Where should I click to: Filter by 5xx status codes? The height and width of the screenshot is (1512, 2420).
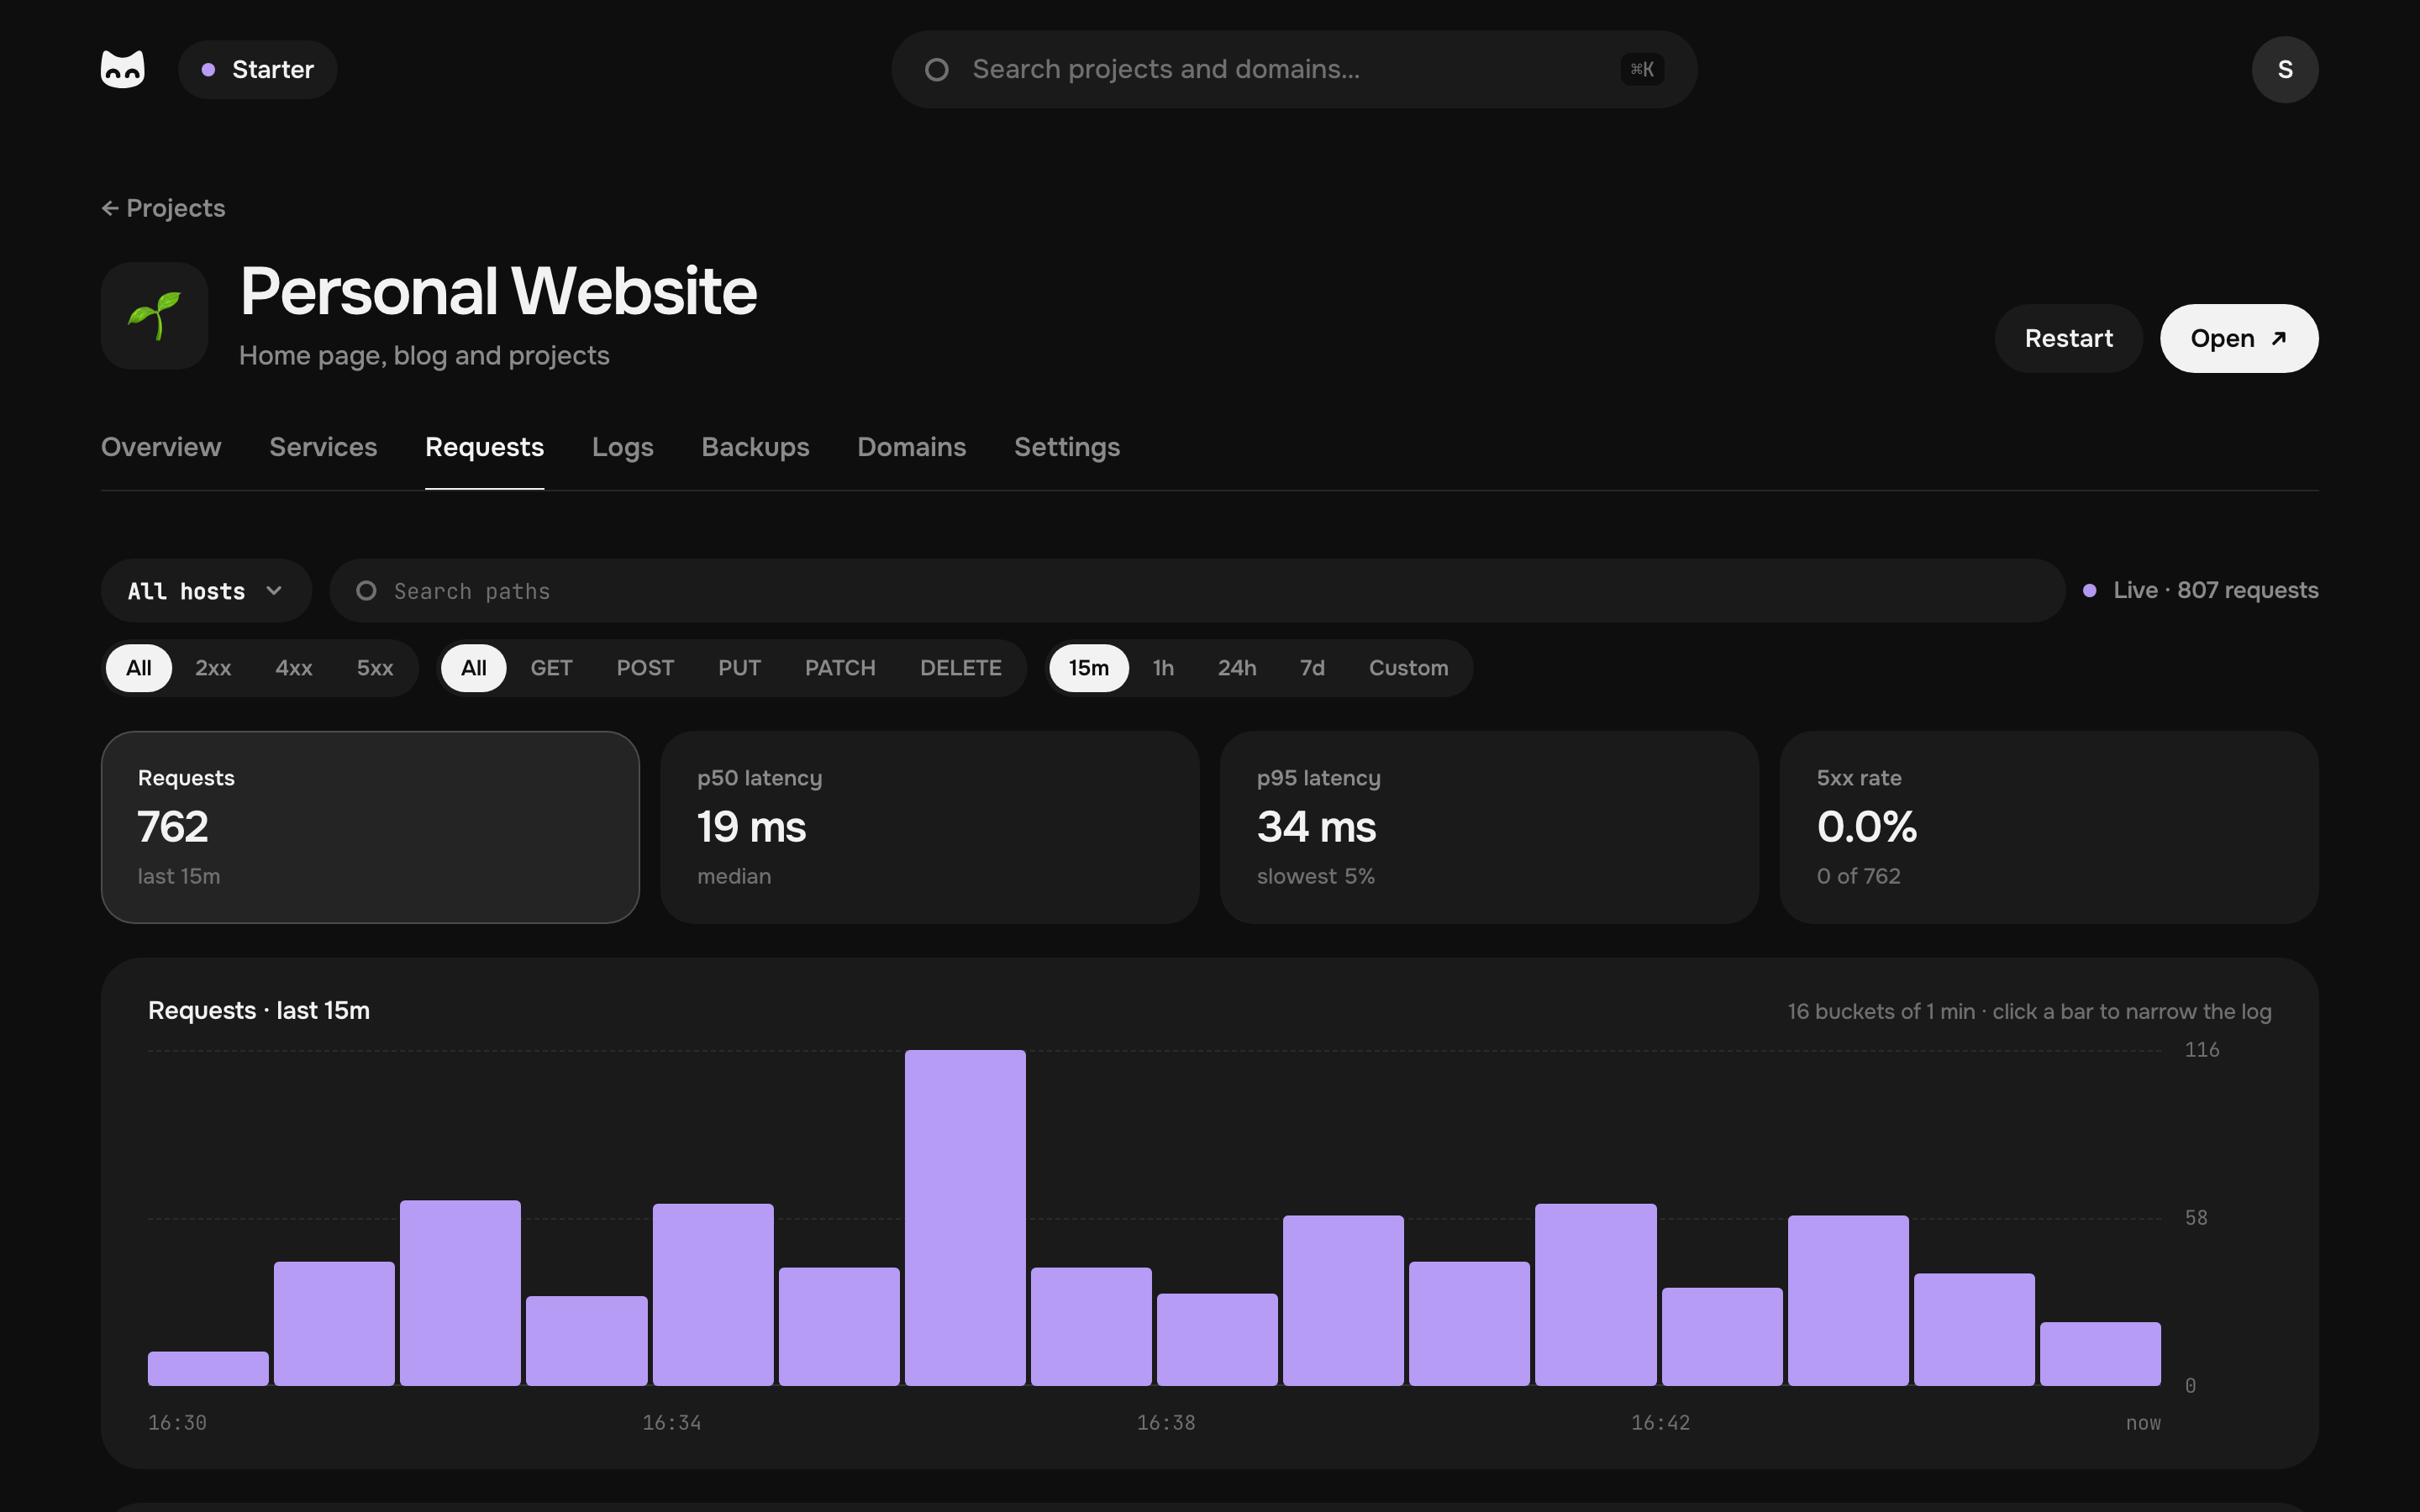point(375,668)
